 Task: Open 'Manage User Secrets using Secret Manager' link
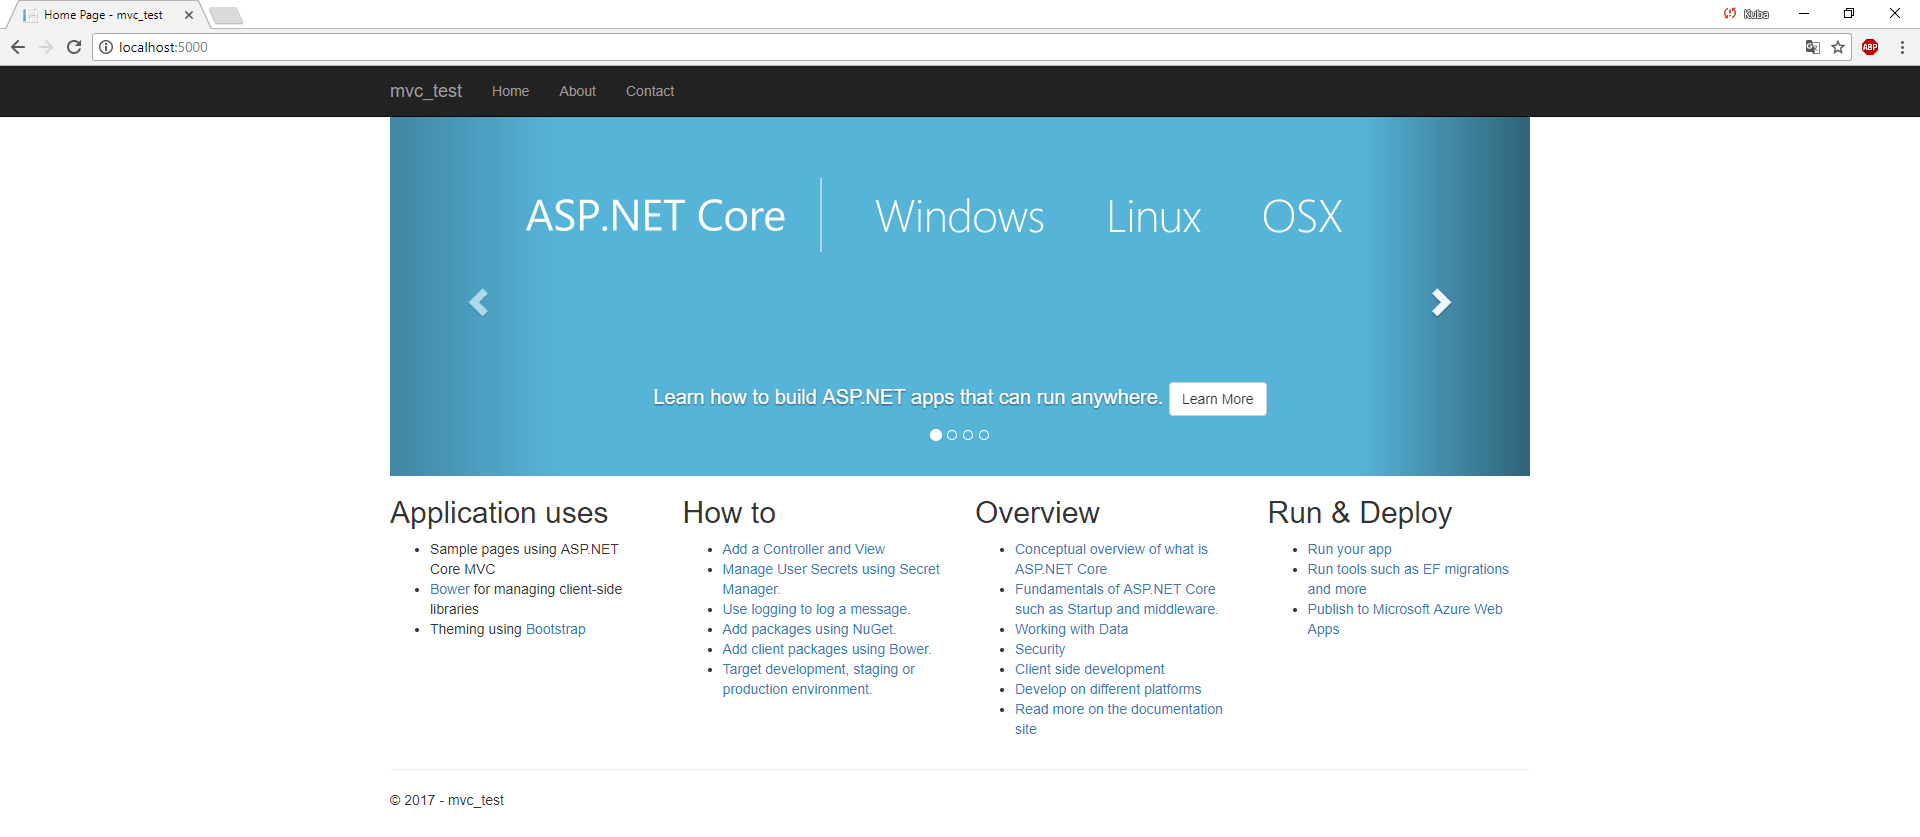[x=831, y=579]
